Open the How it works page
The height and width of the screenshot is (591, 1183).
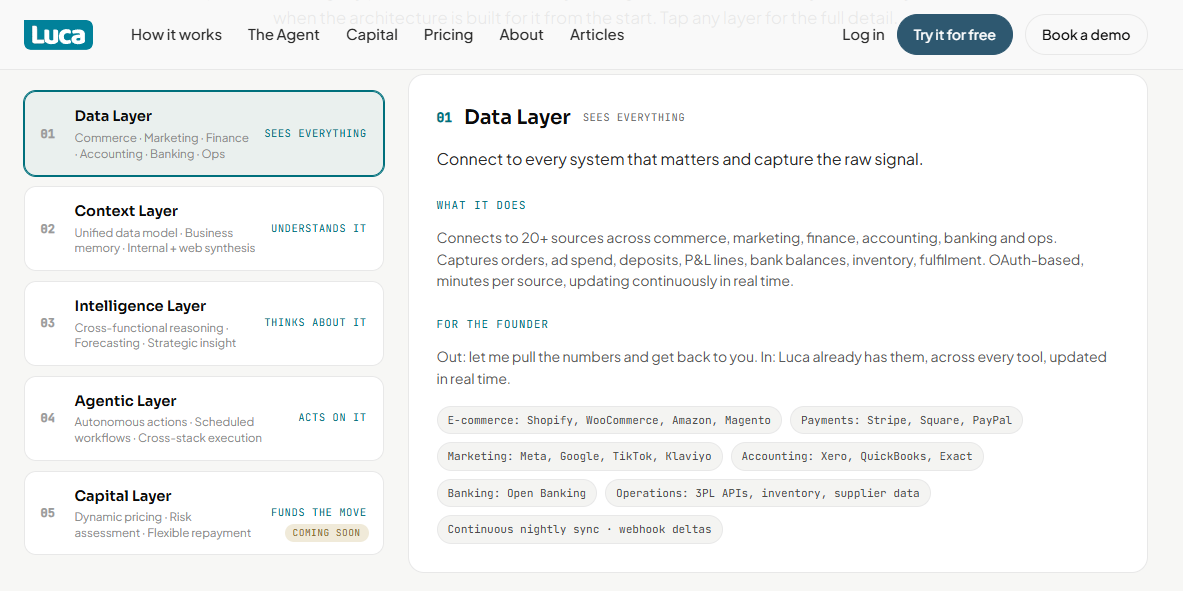pyautogui.click(x=177, y=35)
